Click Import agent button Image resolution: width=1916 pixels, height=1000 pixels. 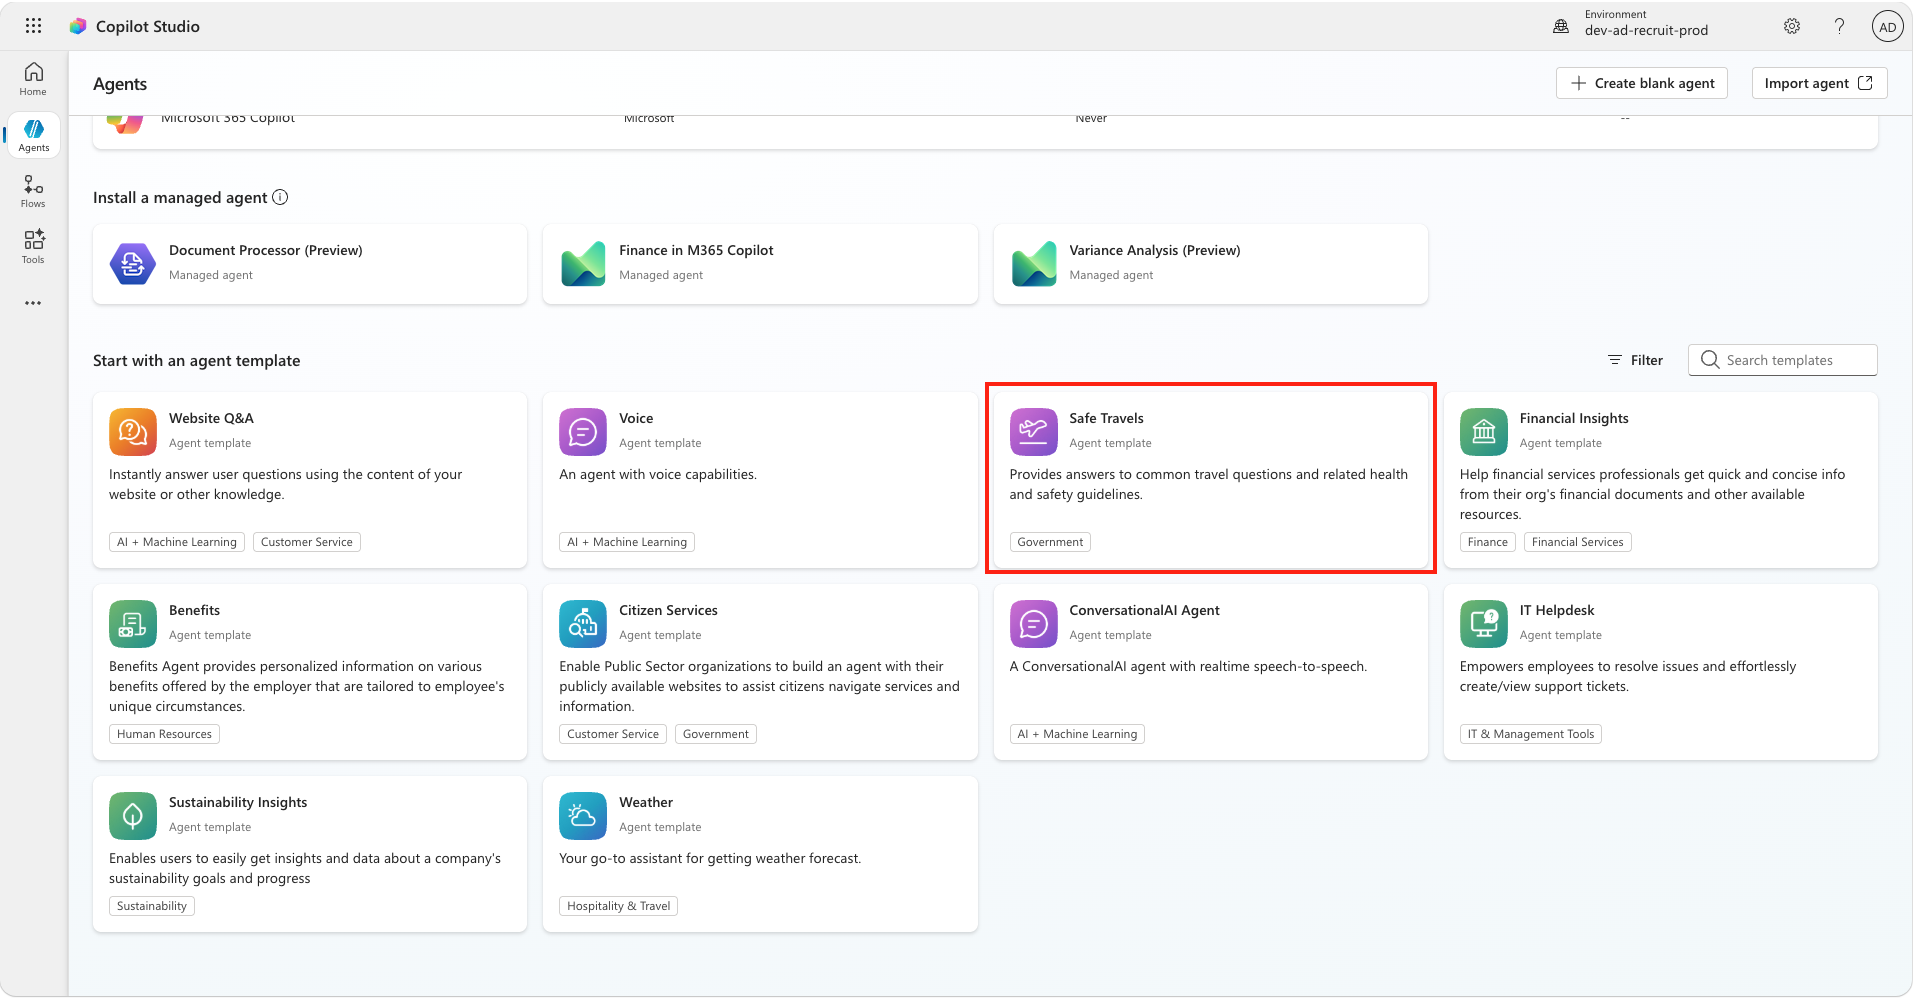(x=1819, y=83)
